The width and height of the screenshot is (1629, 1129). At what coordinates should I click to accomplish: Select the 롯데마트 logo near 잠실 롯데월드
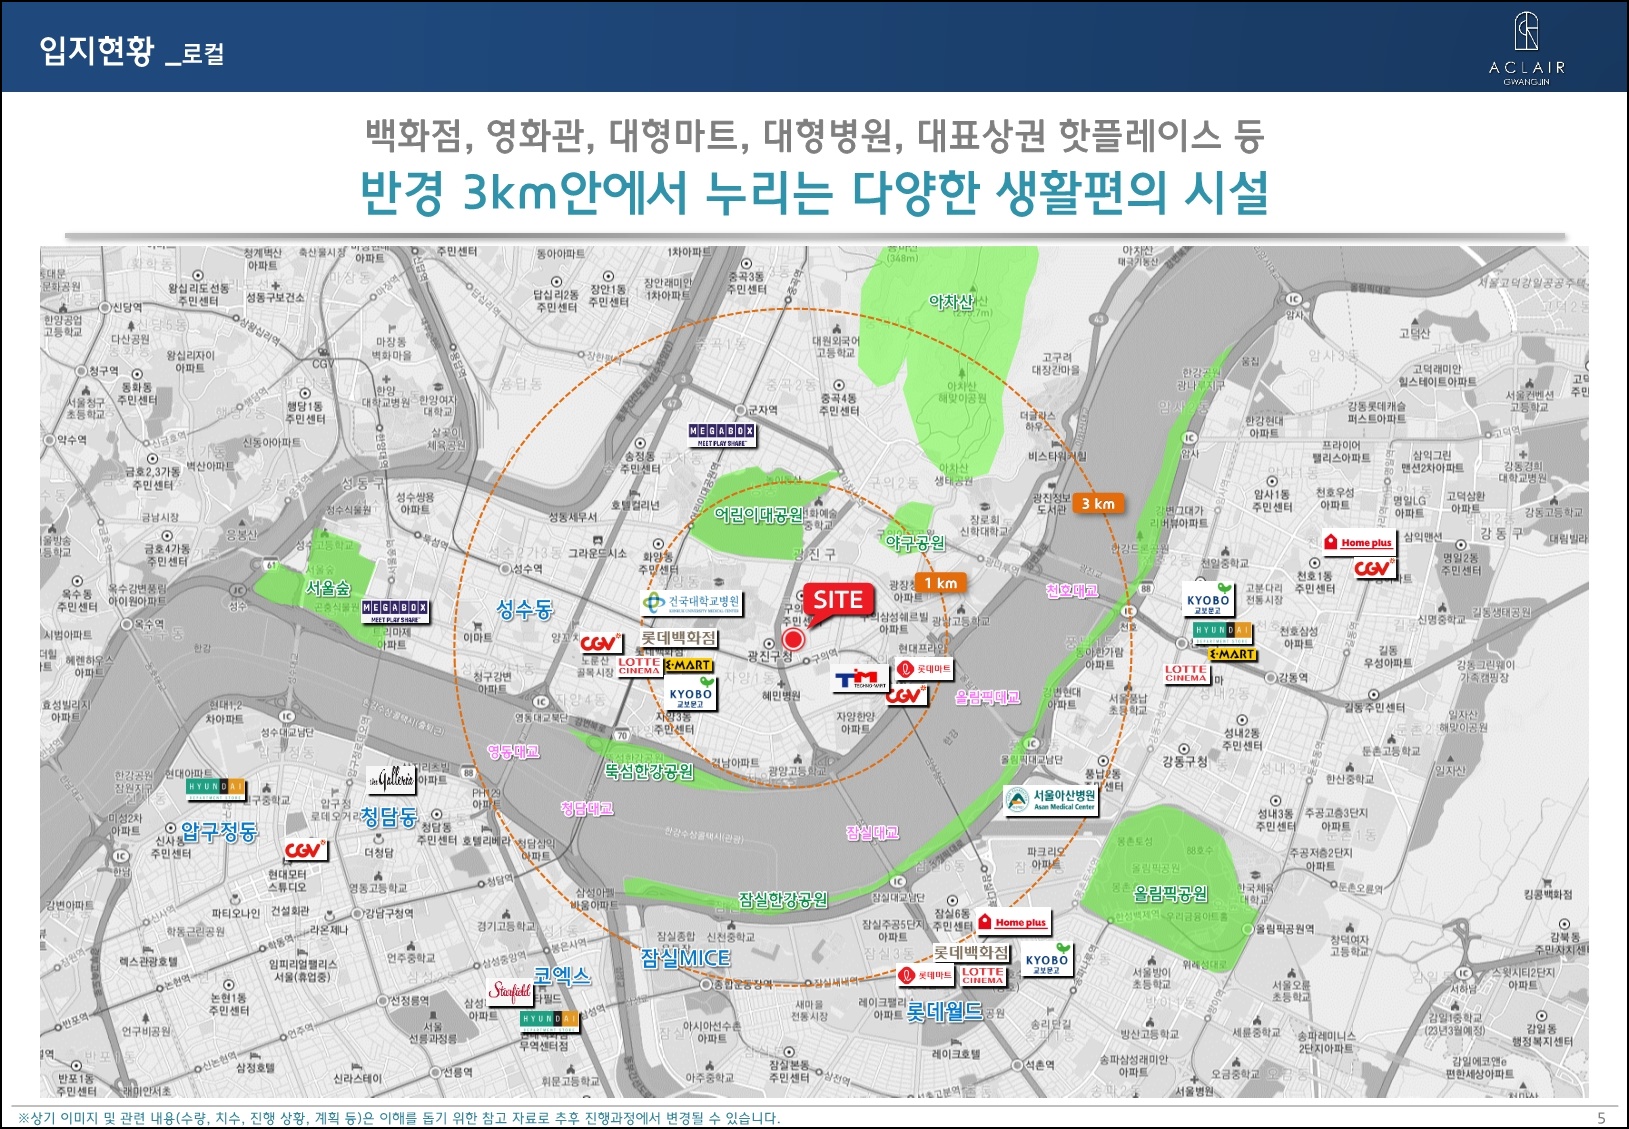pyautogui.click(x=925, y=975)
